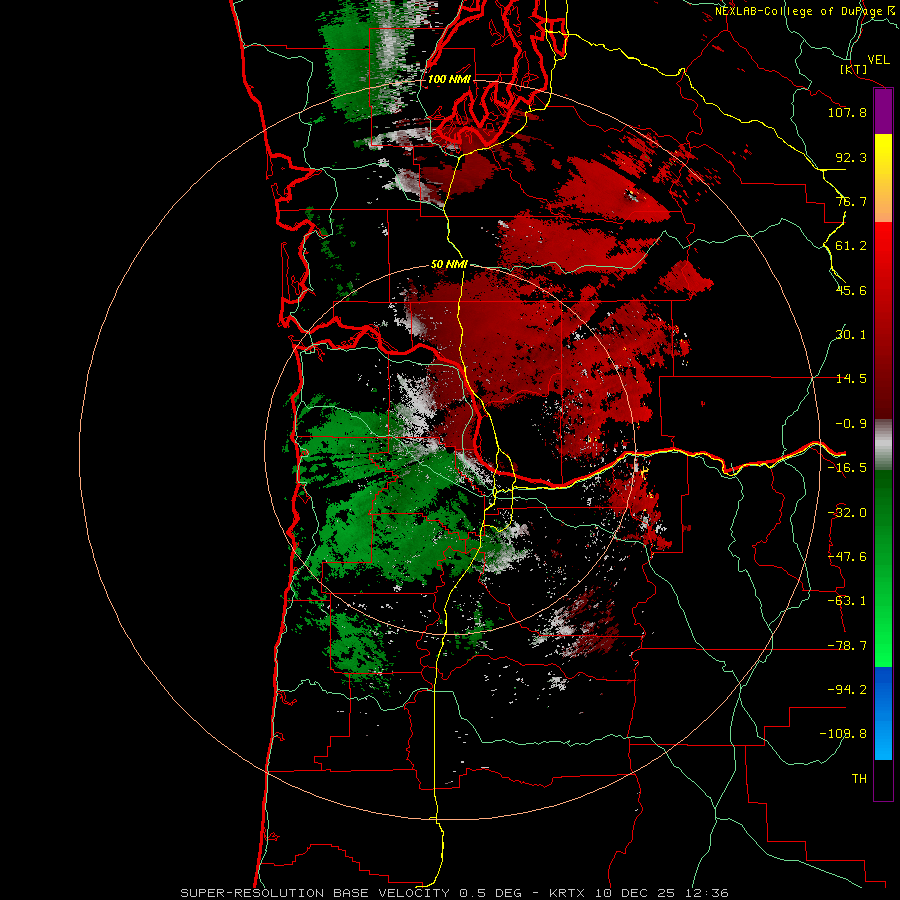Click the -0.9 velocity scale value

(x=851, y=424)
